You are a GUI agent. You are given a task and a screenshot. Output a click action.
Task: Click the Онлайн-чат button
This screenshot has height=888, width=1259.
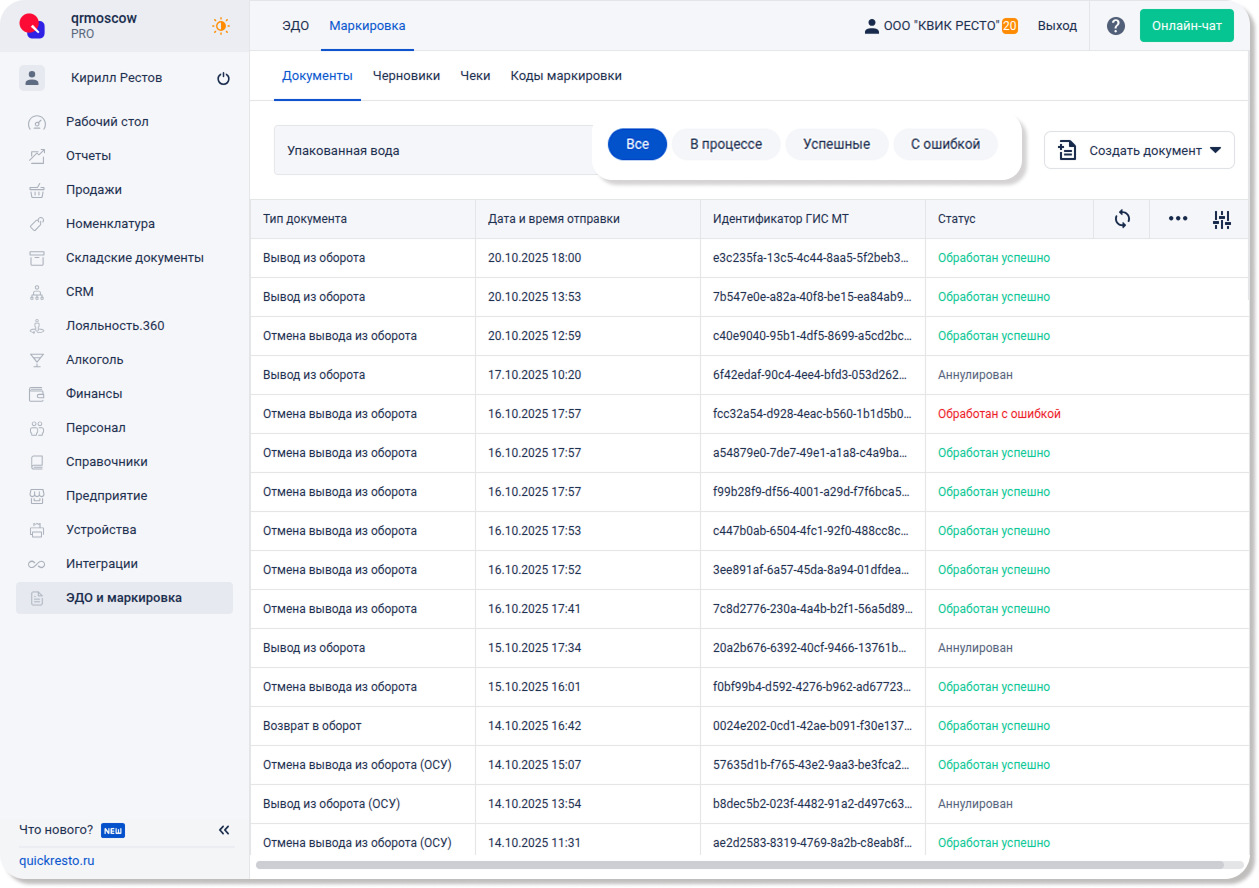(1186, 26)
